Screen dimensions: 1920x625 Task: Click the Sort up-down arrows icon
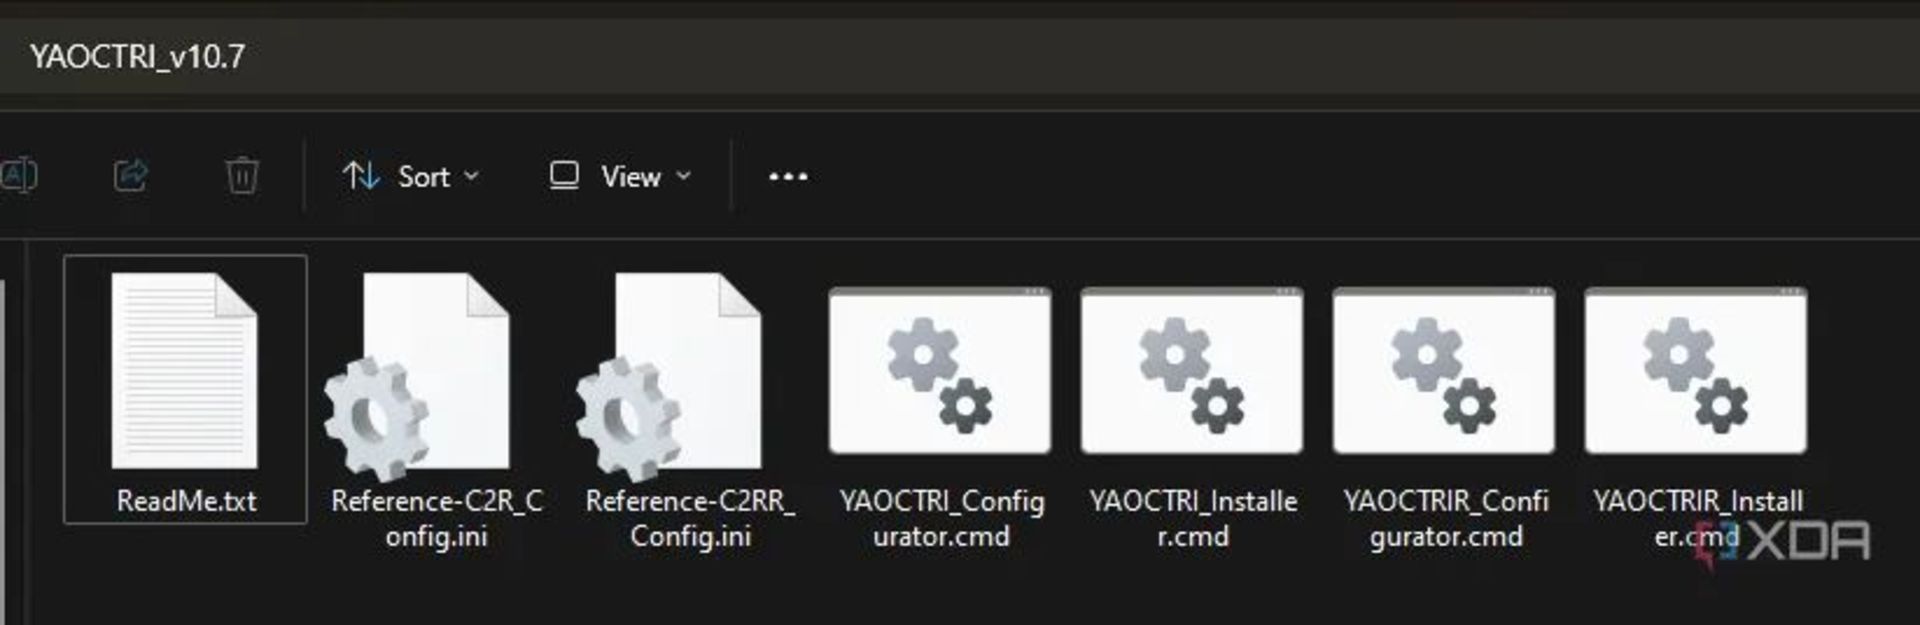361,176
